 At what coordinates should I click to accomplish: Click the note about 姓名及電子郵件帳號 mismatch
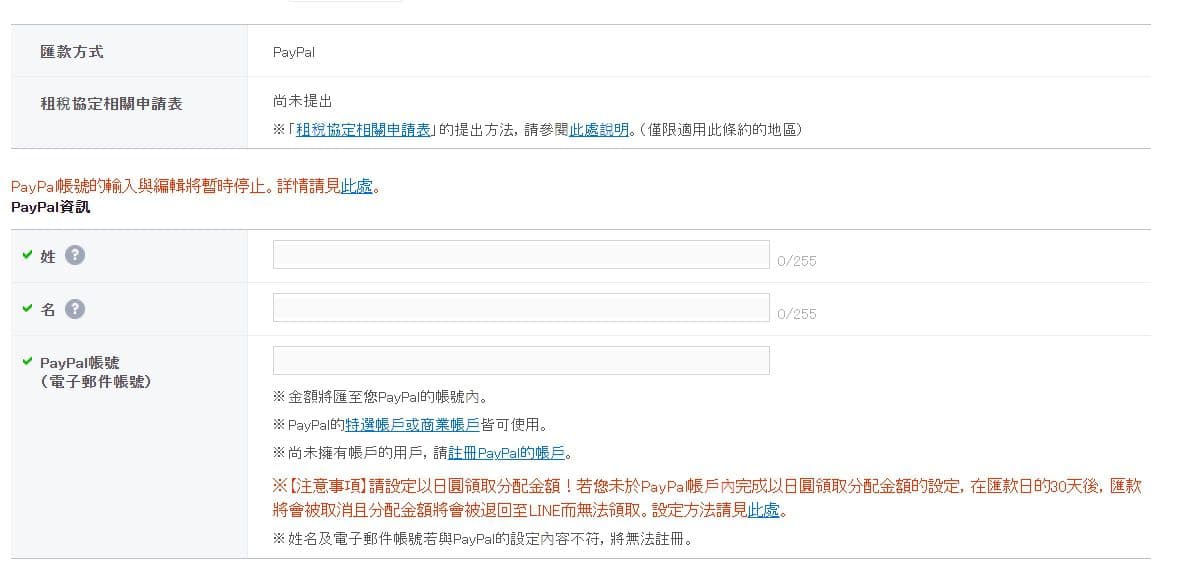[x=483, y=539]
